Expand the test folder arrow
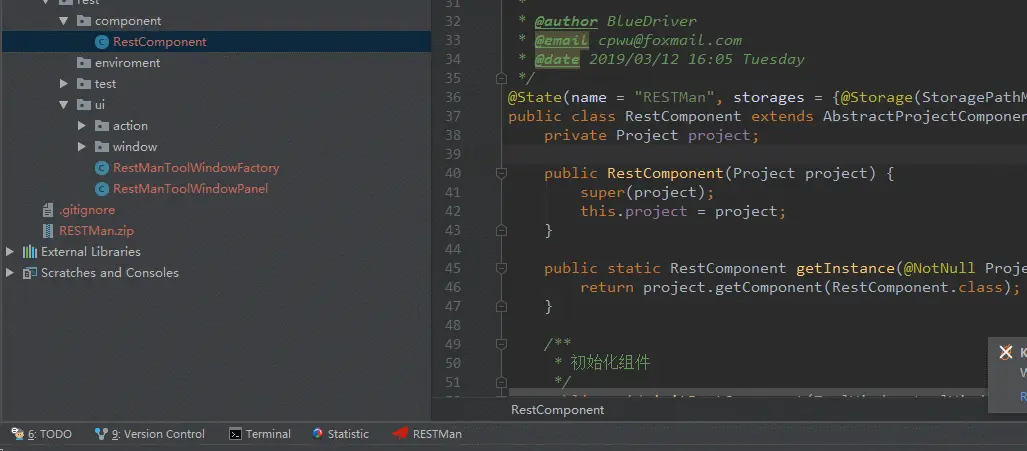This screenshot has height=451, width=1027. tap(64, 84)
